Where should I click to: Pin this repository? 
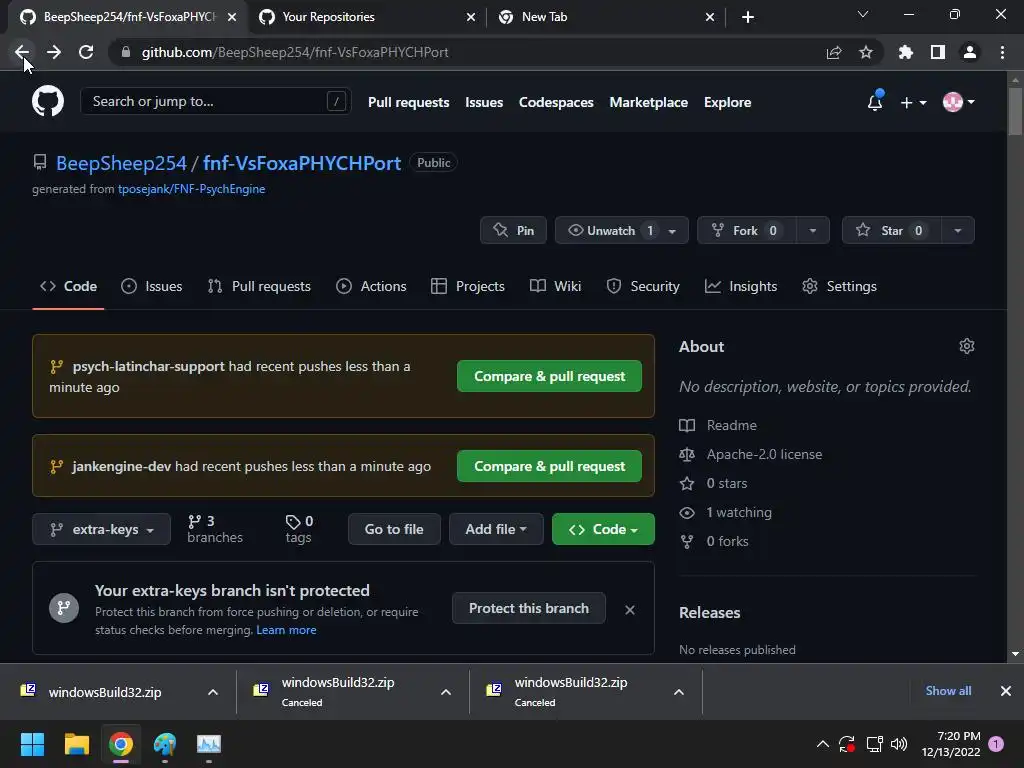(513, 231)
